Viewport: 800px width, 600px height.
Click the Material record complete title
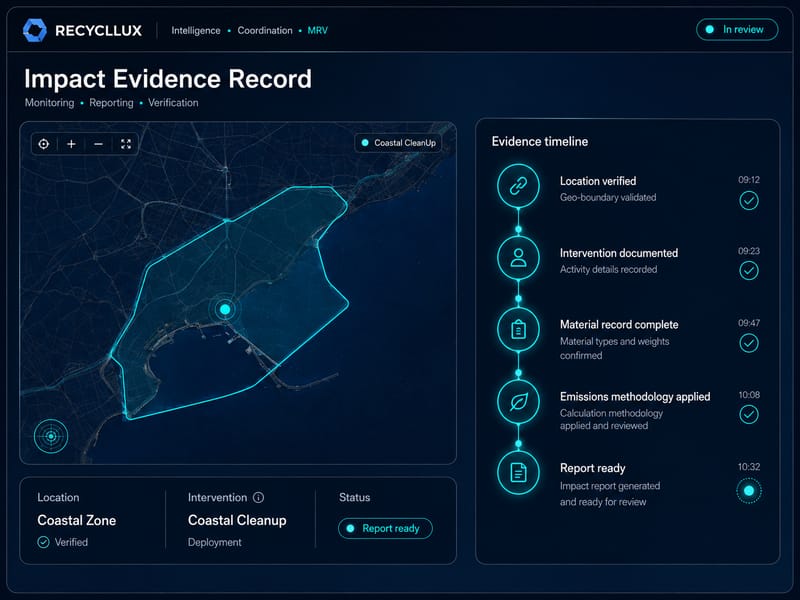pyautogui.click(x=619, y=324)
